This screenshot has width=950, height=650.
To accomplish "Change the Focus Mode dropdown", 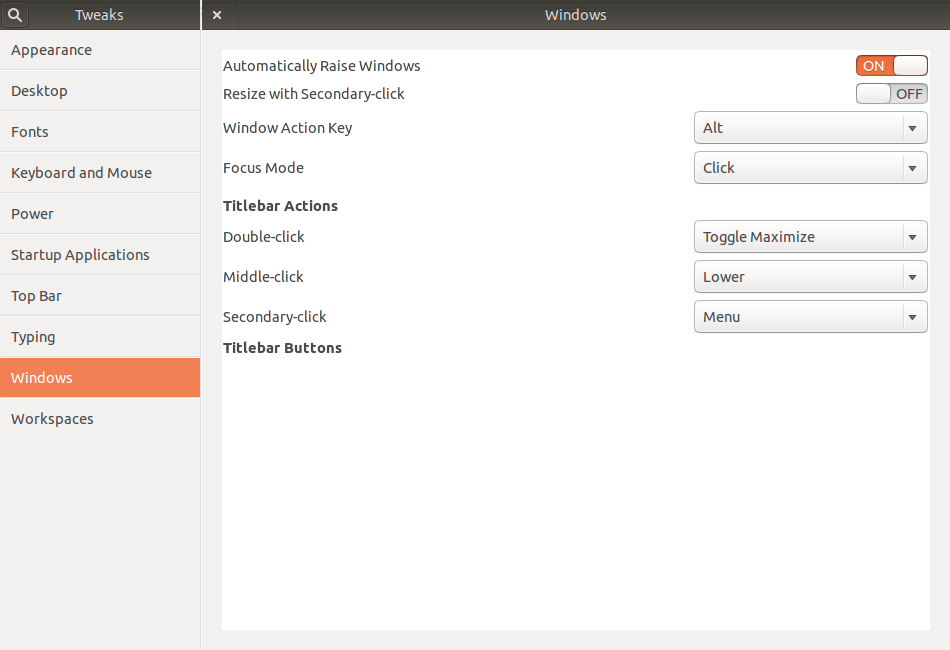I will (x=810, y=168).
